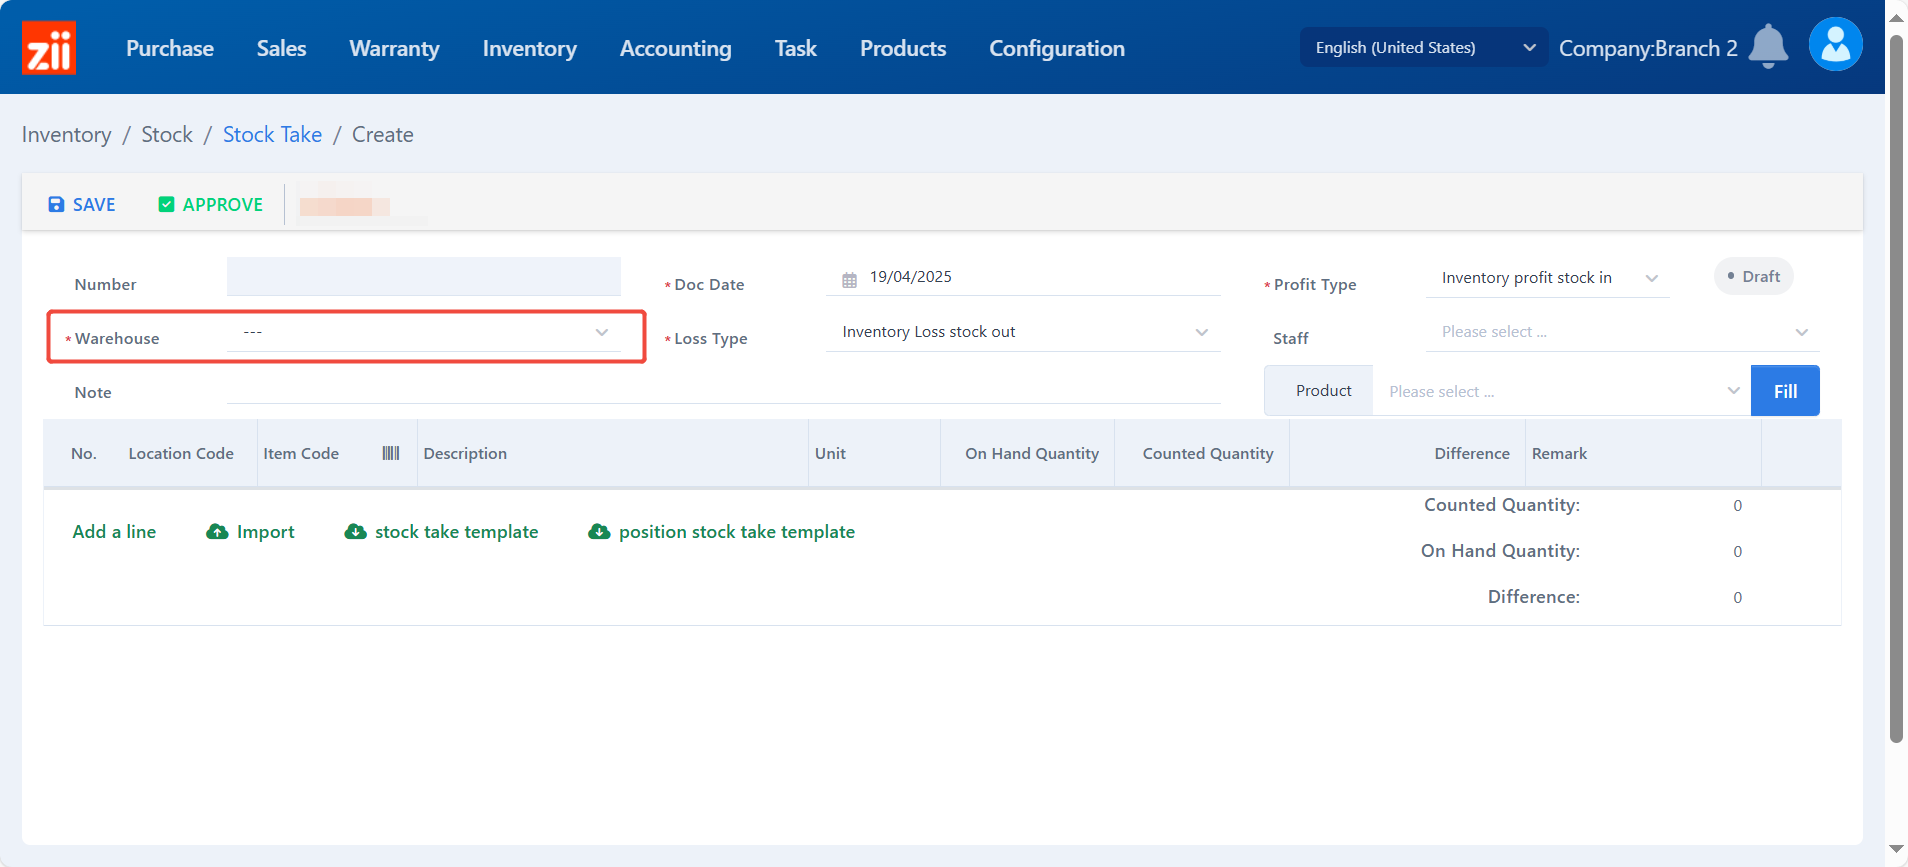This screenshot has height=867, width=1908.
Task: Click the On Hand Quantity column header
Action: [1032, 453]
